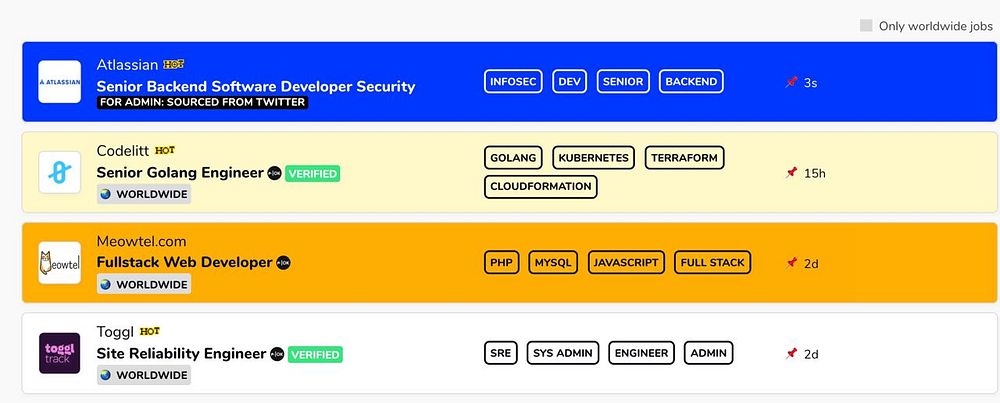Open the Codelitt company logo
Viewport: 1000px width, 403px height.
59,172
